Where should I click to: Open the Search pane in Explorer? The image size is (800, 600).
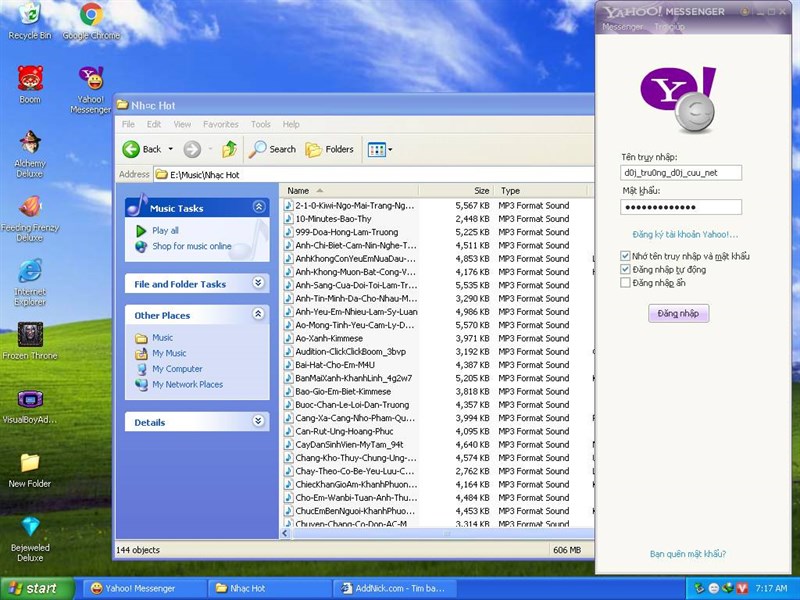272,149
